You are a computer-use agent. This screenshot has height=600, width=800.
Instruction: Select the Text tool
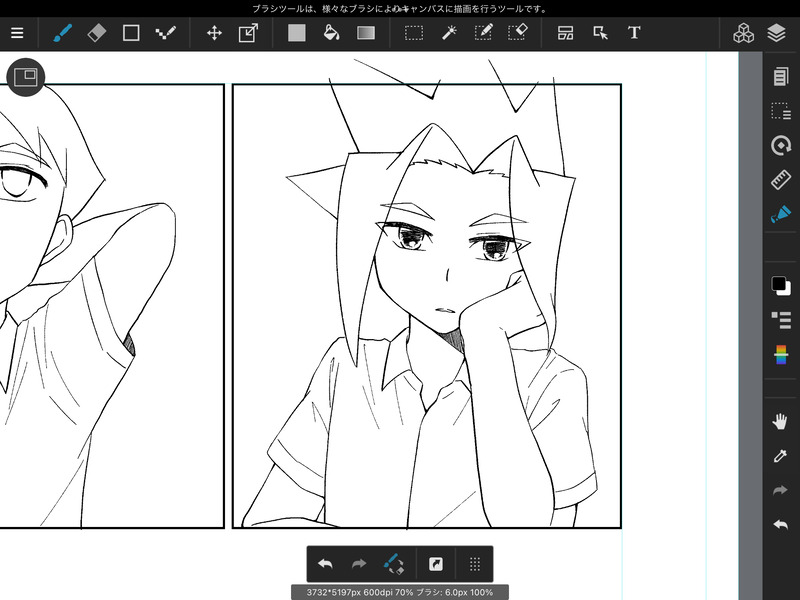634,33
